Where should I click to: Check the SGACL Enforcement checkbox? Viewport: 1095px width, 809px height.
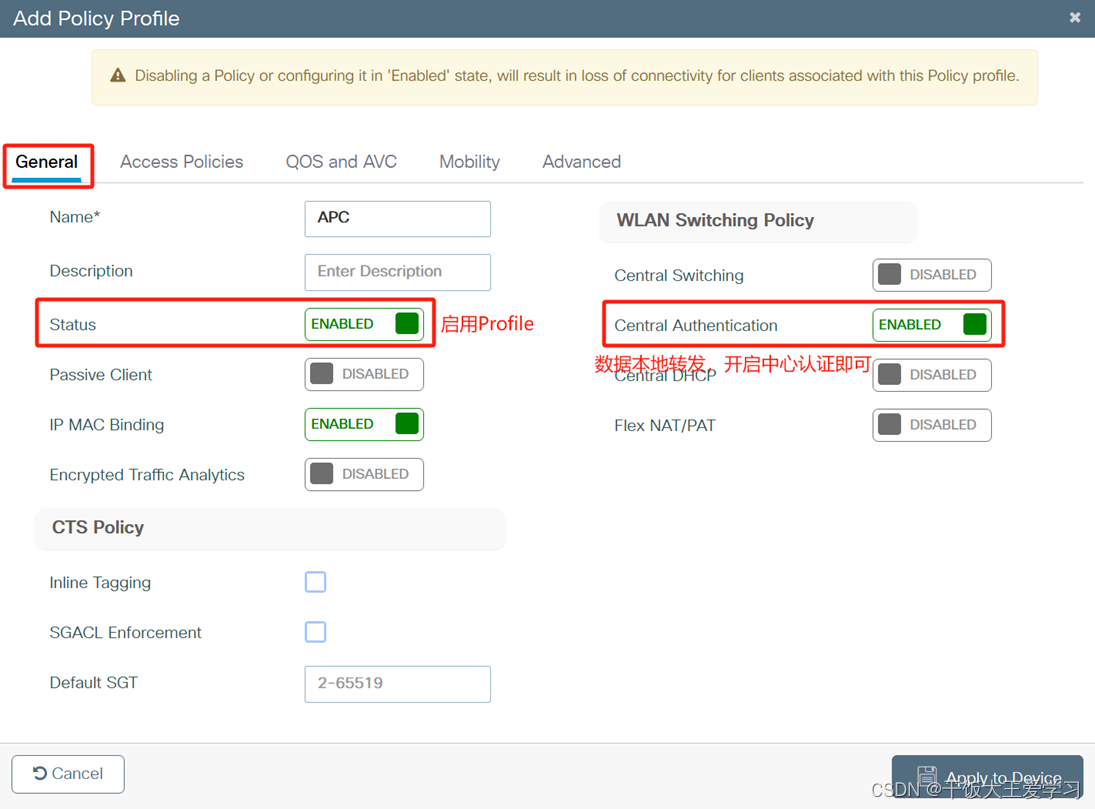point(315,632)
